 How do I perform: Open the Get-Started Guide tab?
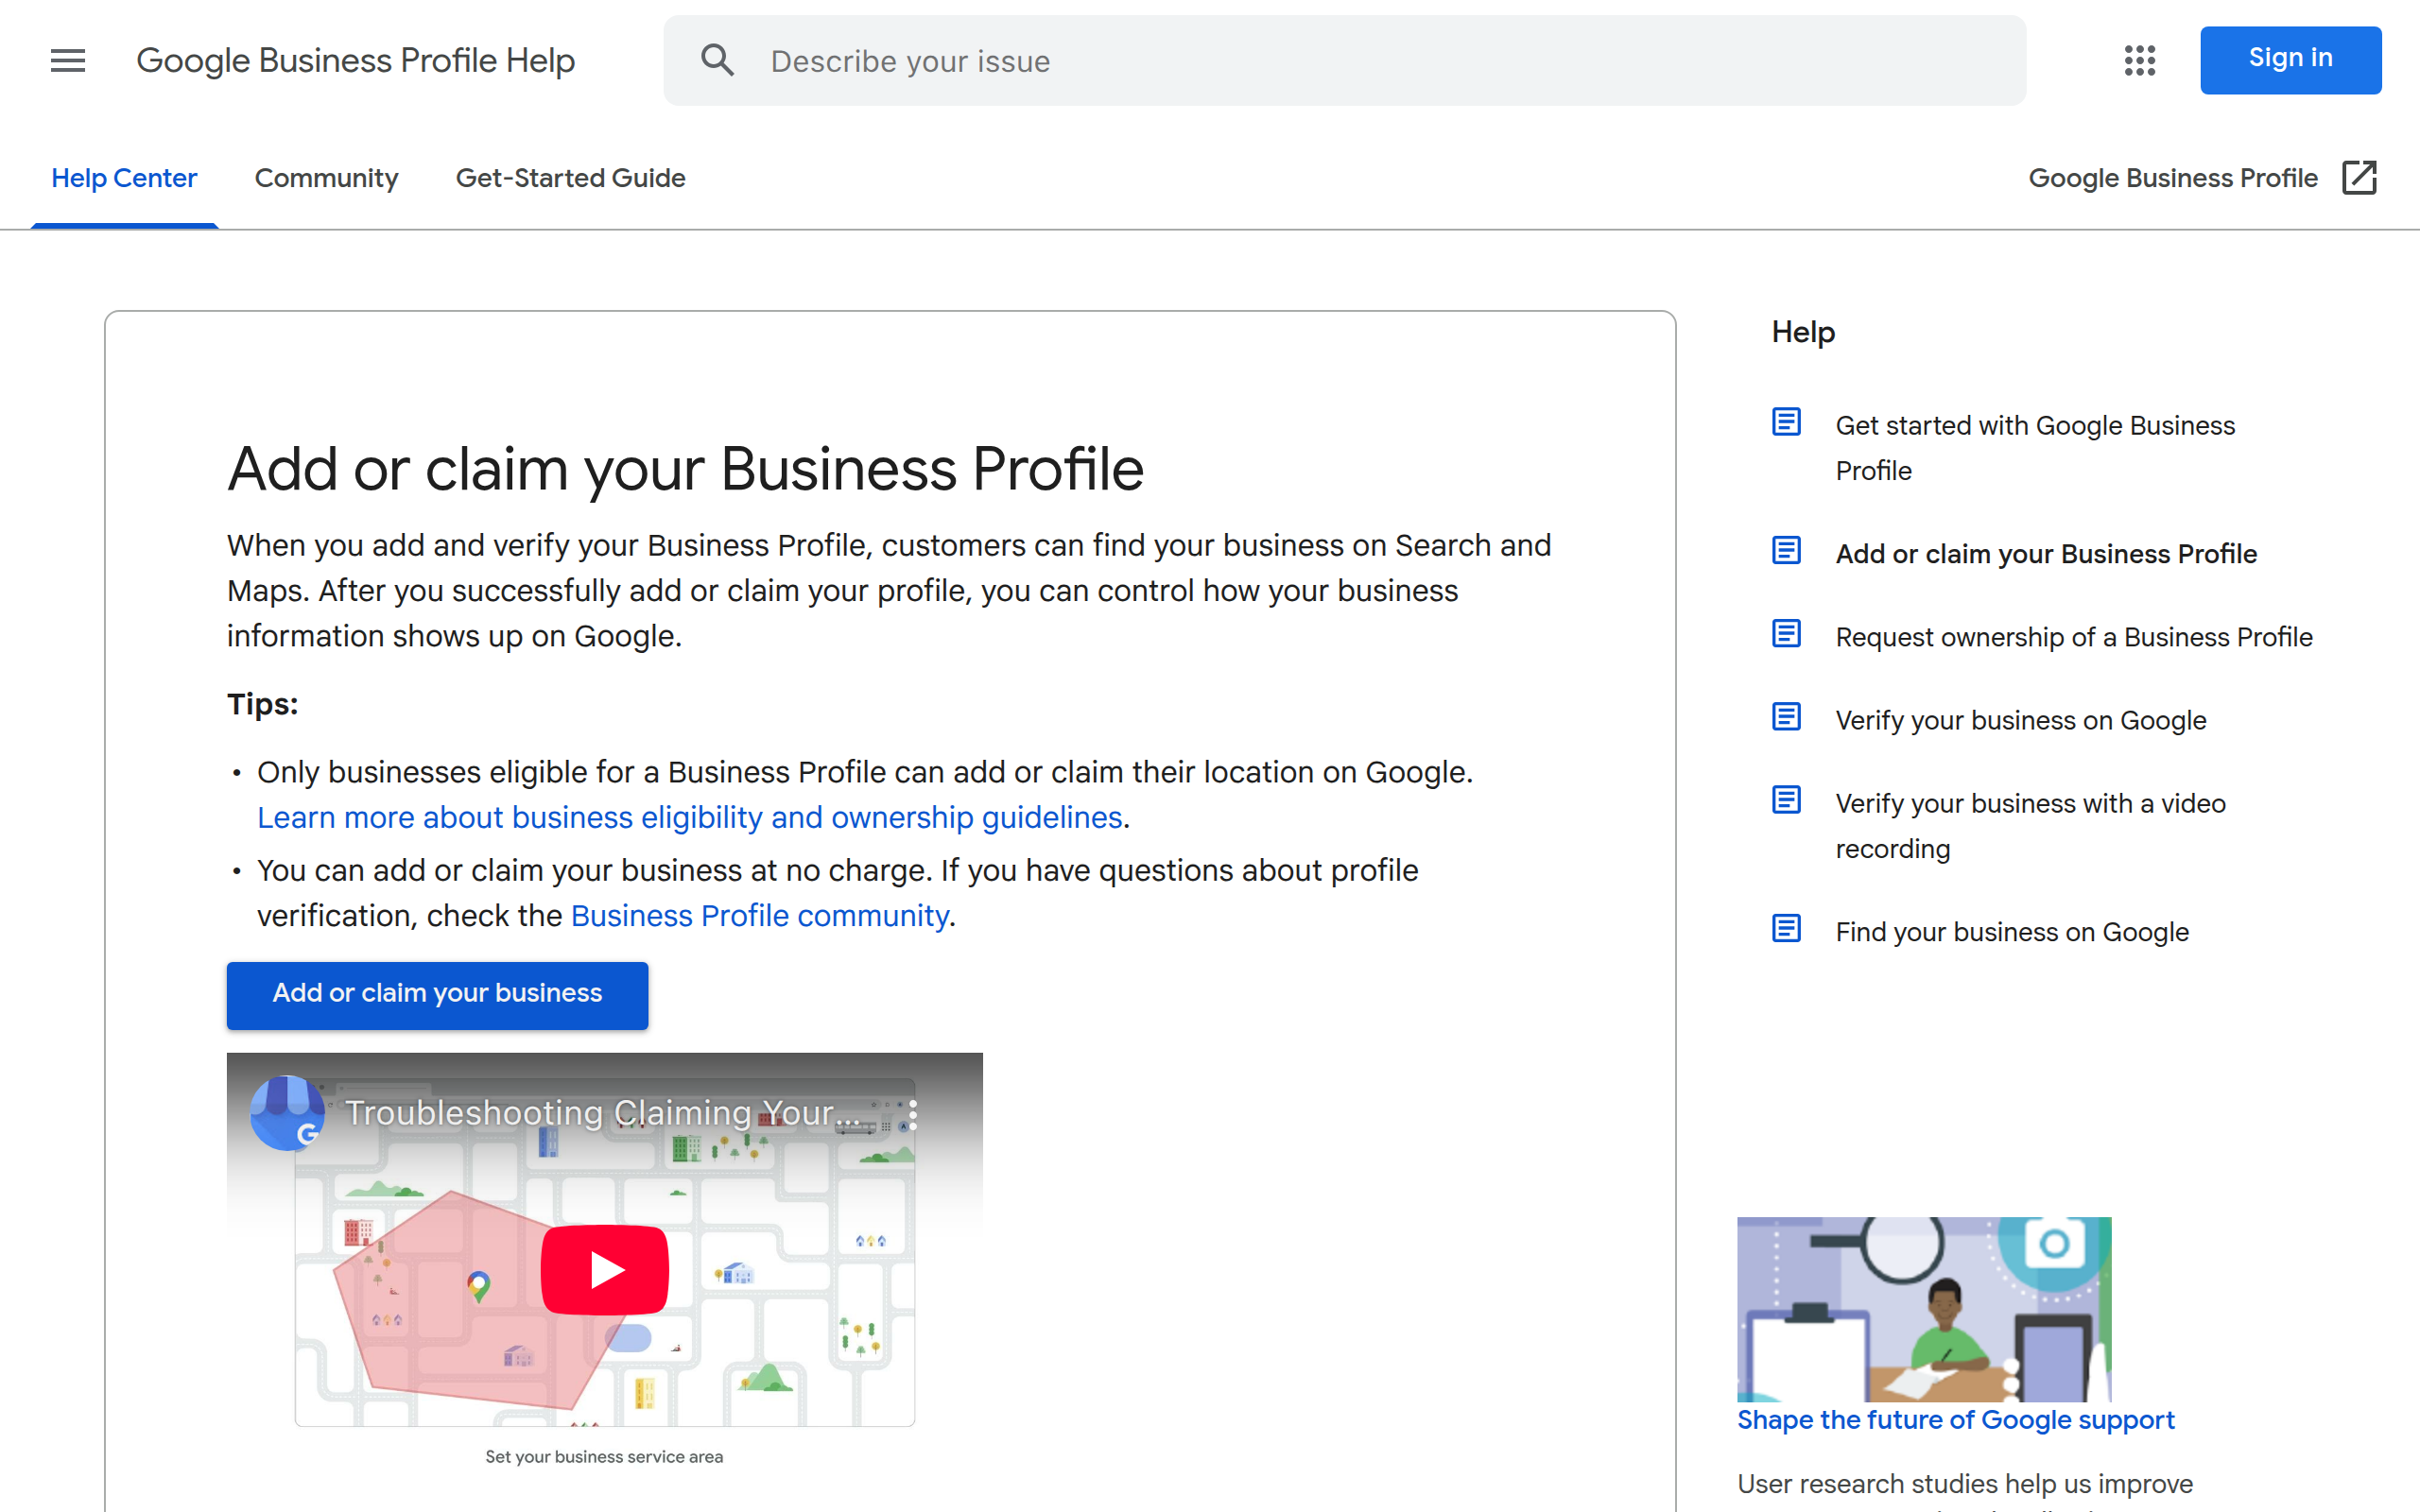[570, 178]
